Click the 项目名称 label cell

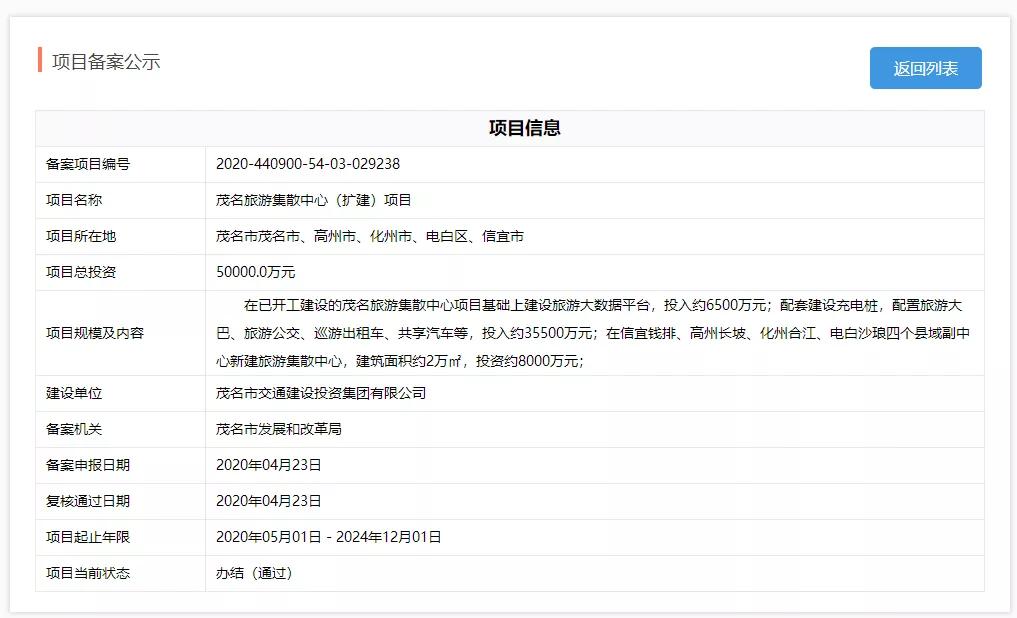pos(121,200)
